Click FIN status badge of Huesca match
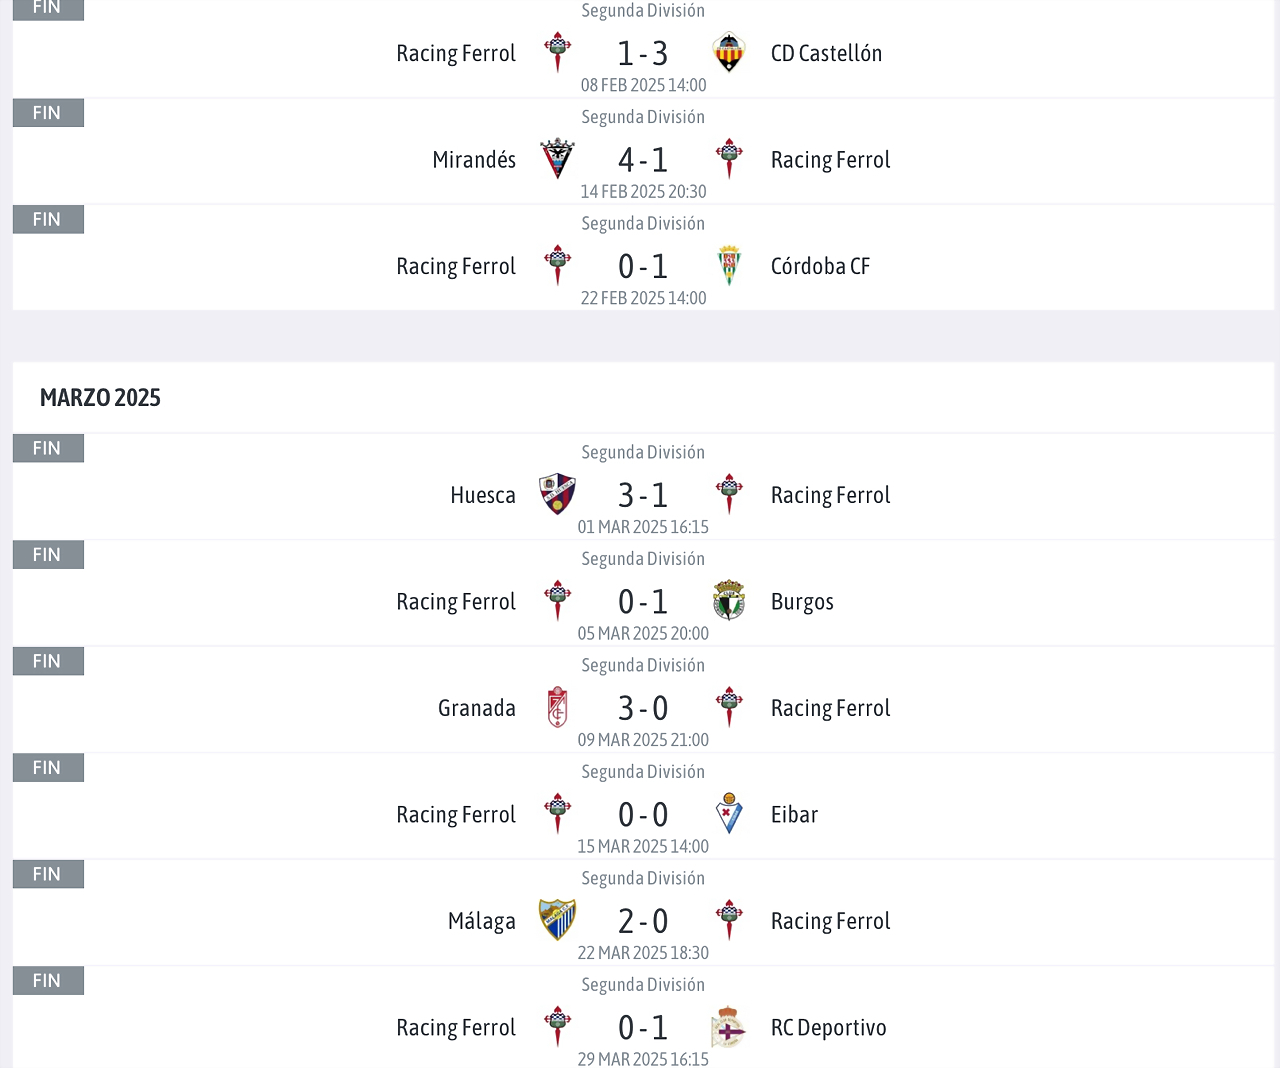1280x1068 pixels. (x=48, y=448)
